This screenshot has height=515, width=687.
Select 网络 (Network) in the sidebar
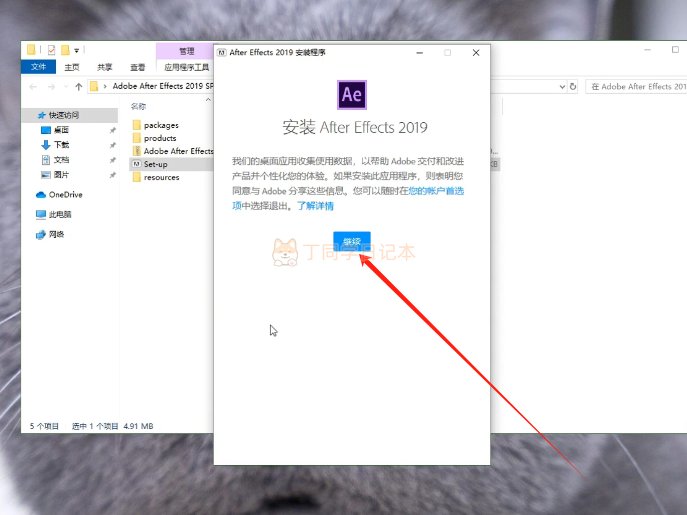56,234
